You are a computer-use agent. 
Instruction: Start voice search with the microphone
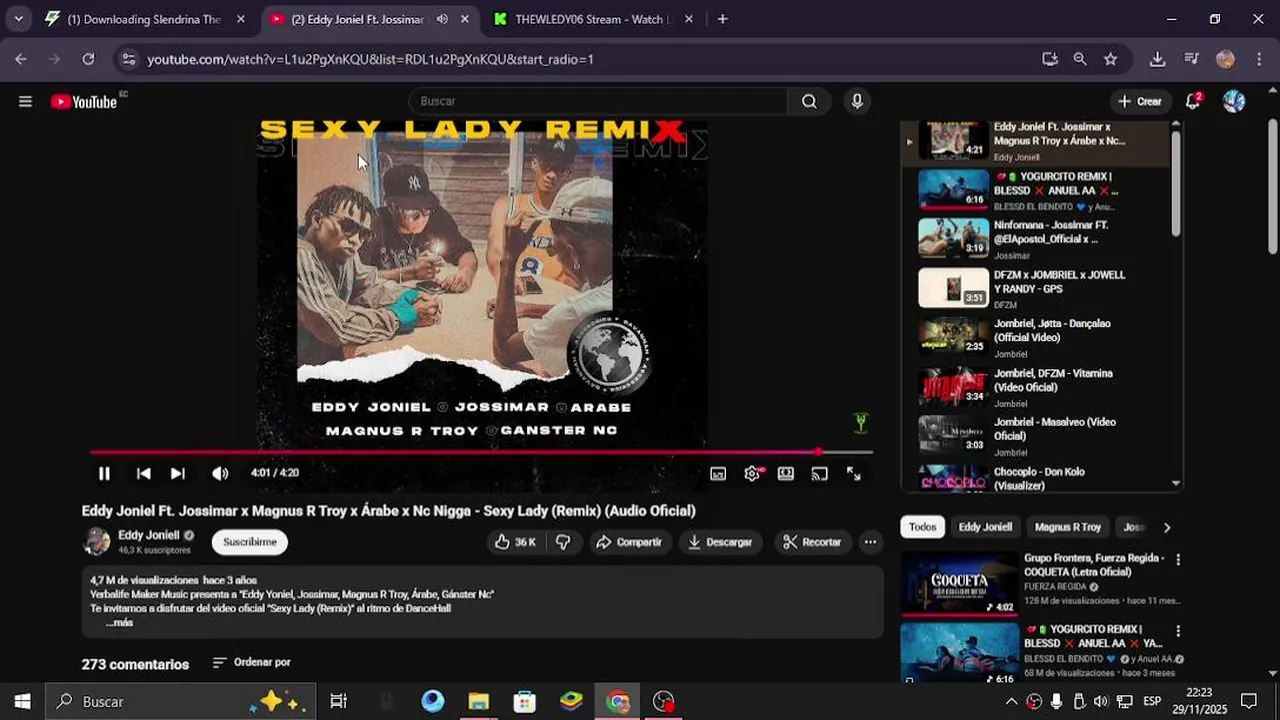(857, 101)
